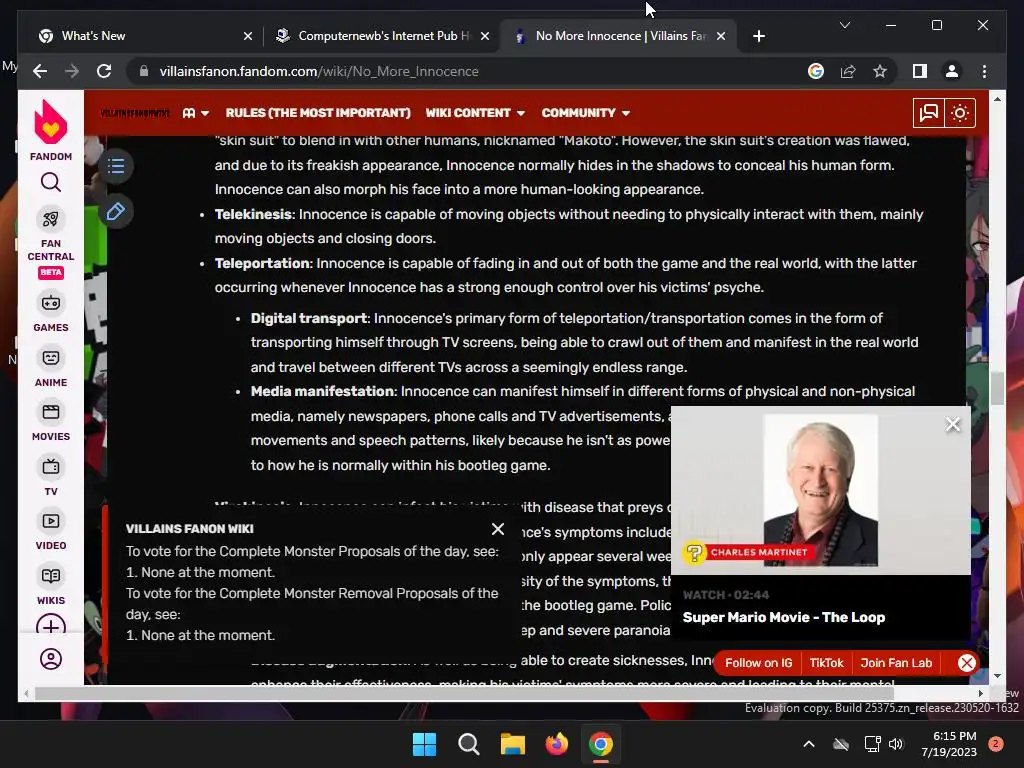The image size is (1024, 768).
Task: Go back to previous page
Action: 40,71
